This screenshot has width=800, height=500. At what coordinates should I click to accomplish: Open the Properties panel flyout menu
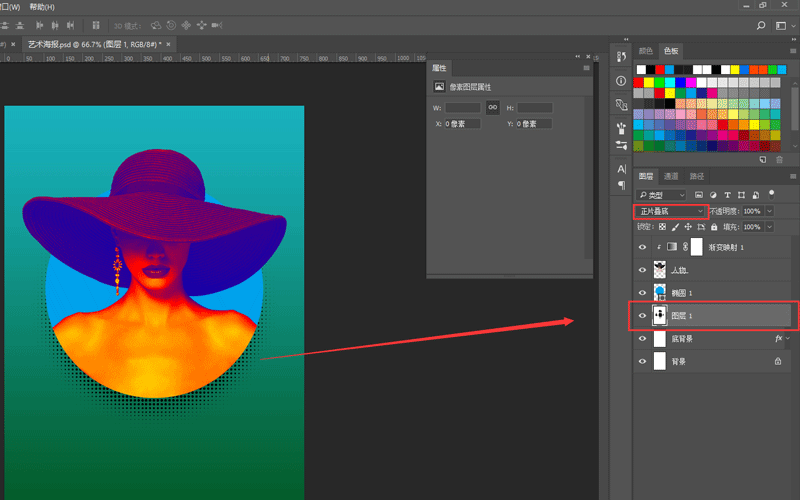586,68
